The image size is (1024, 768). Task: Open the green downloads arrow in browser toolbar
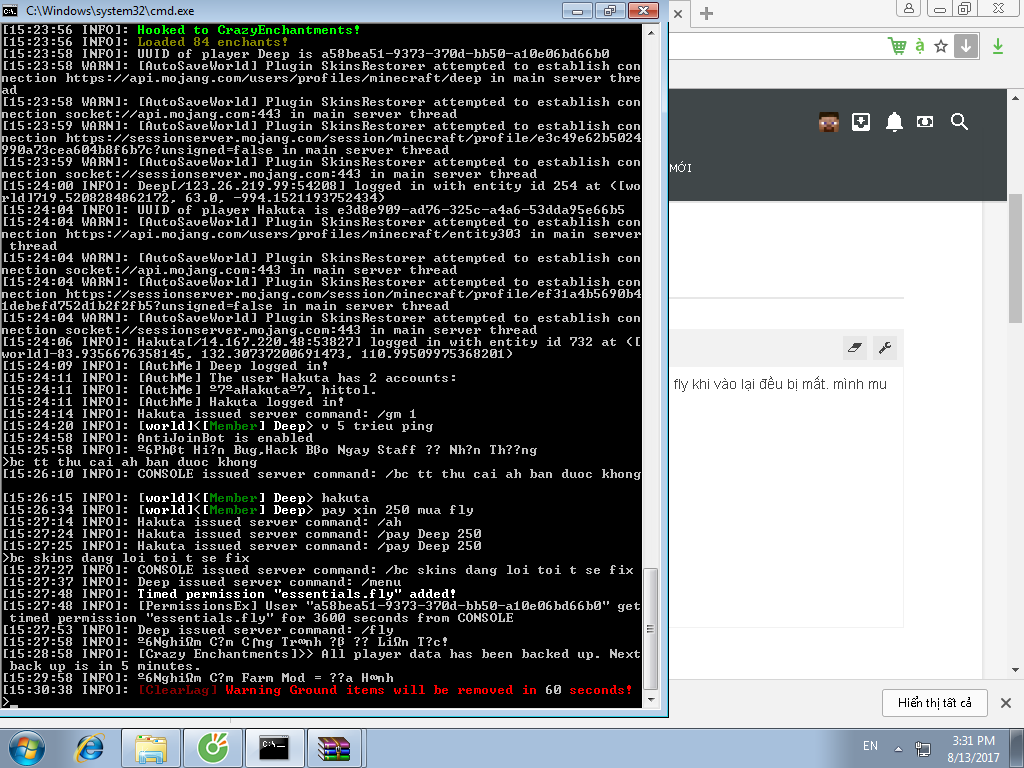(x=998, y=46)
